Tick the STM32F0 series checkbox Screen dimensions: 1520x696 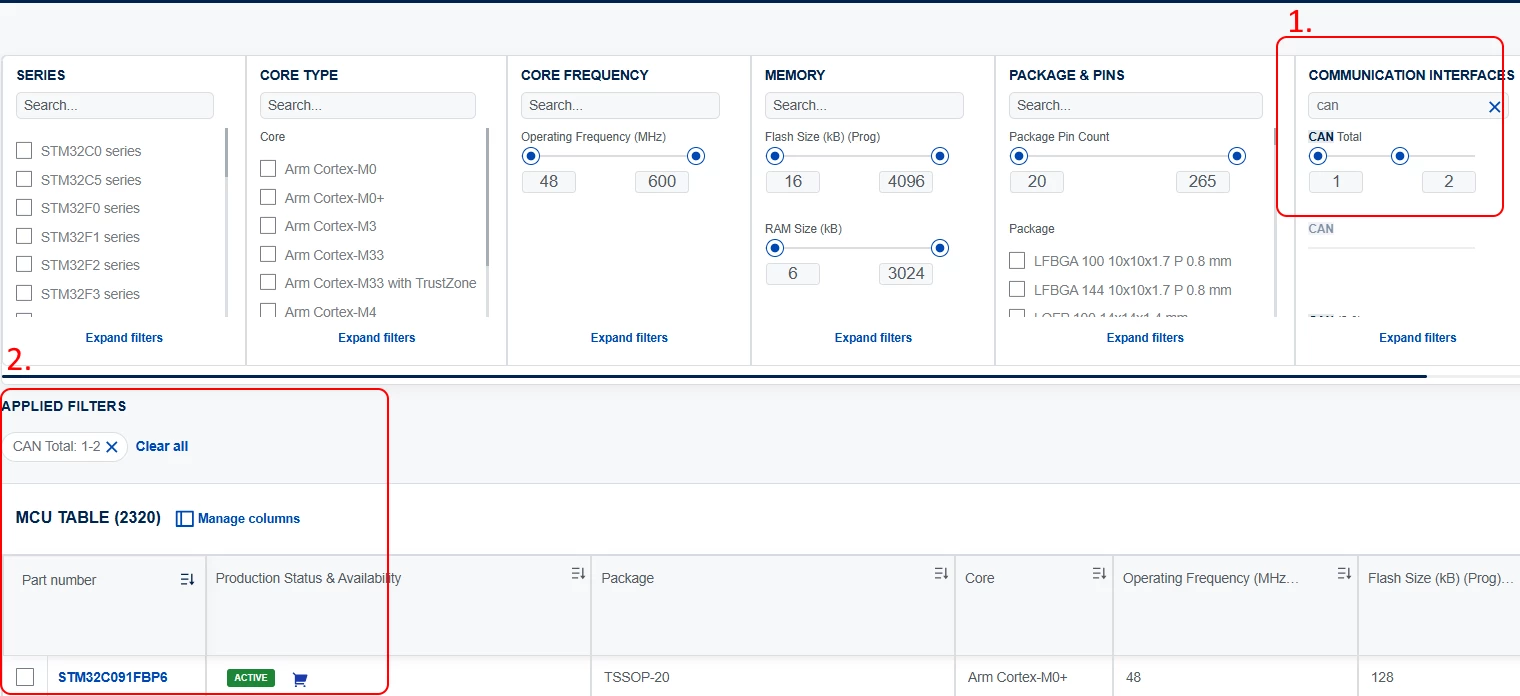(24, 208)
